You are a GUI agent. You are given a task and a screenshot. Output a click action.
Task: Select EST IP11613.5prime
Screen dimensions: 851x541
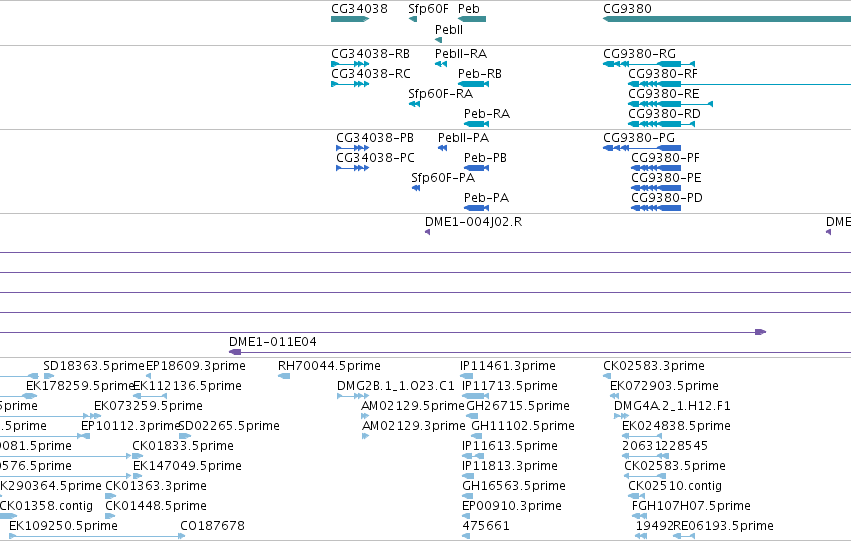(x=510, y=447)
